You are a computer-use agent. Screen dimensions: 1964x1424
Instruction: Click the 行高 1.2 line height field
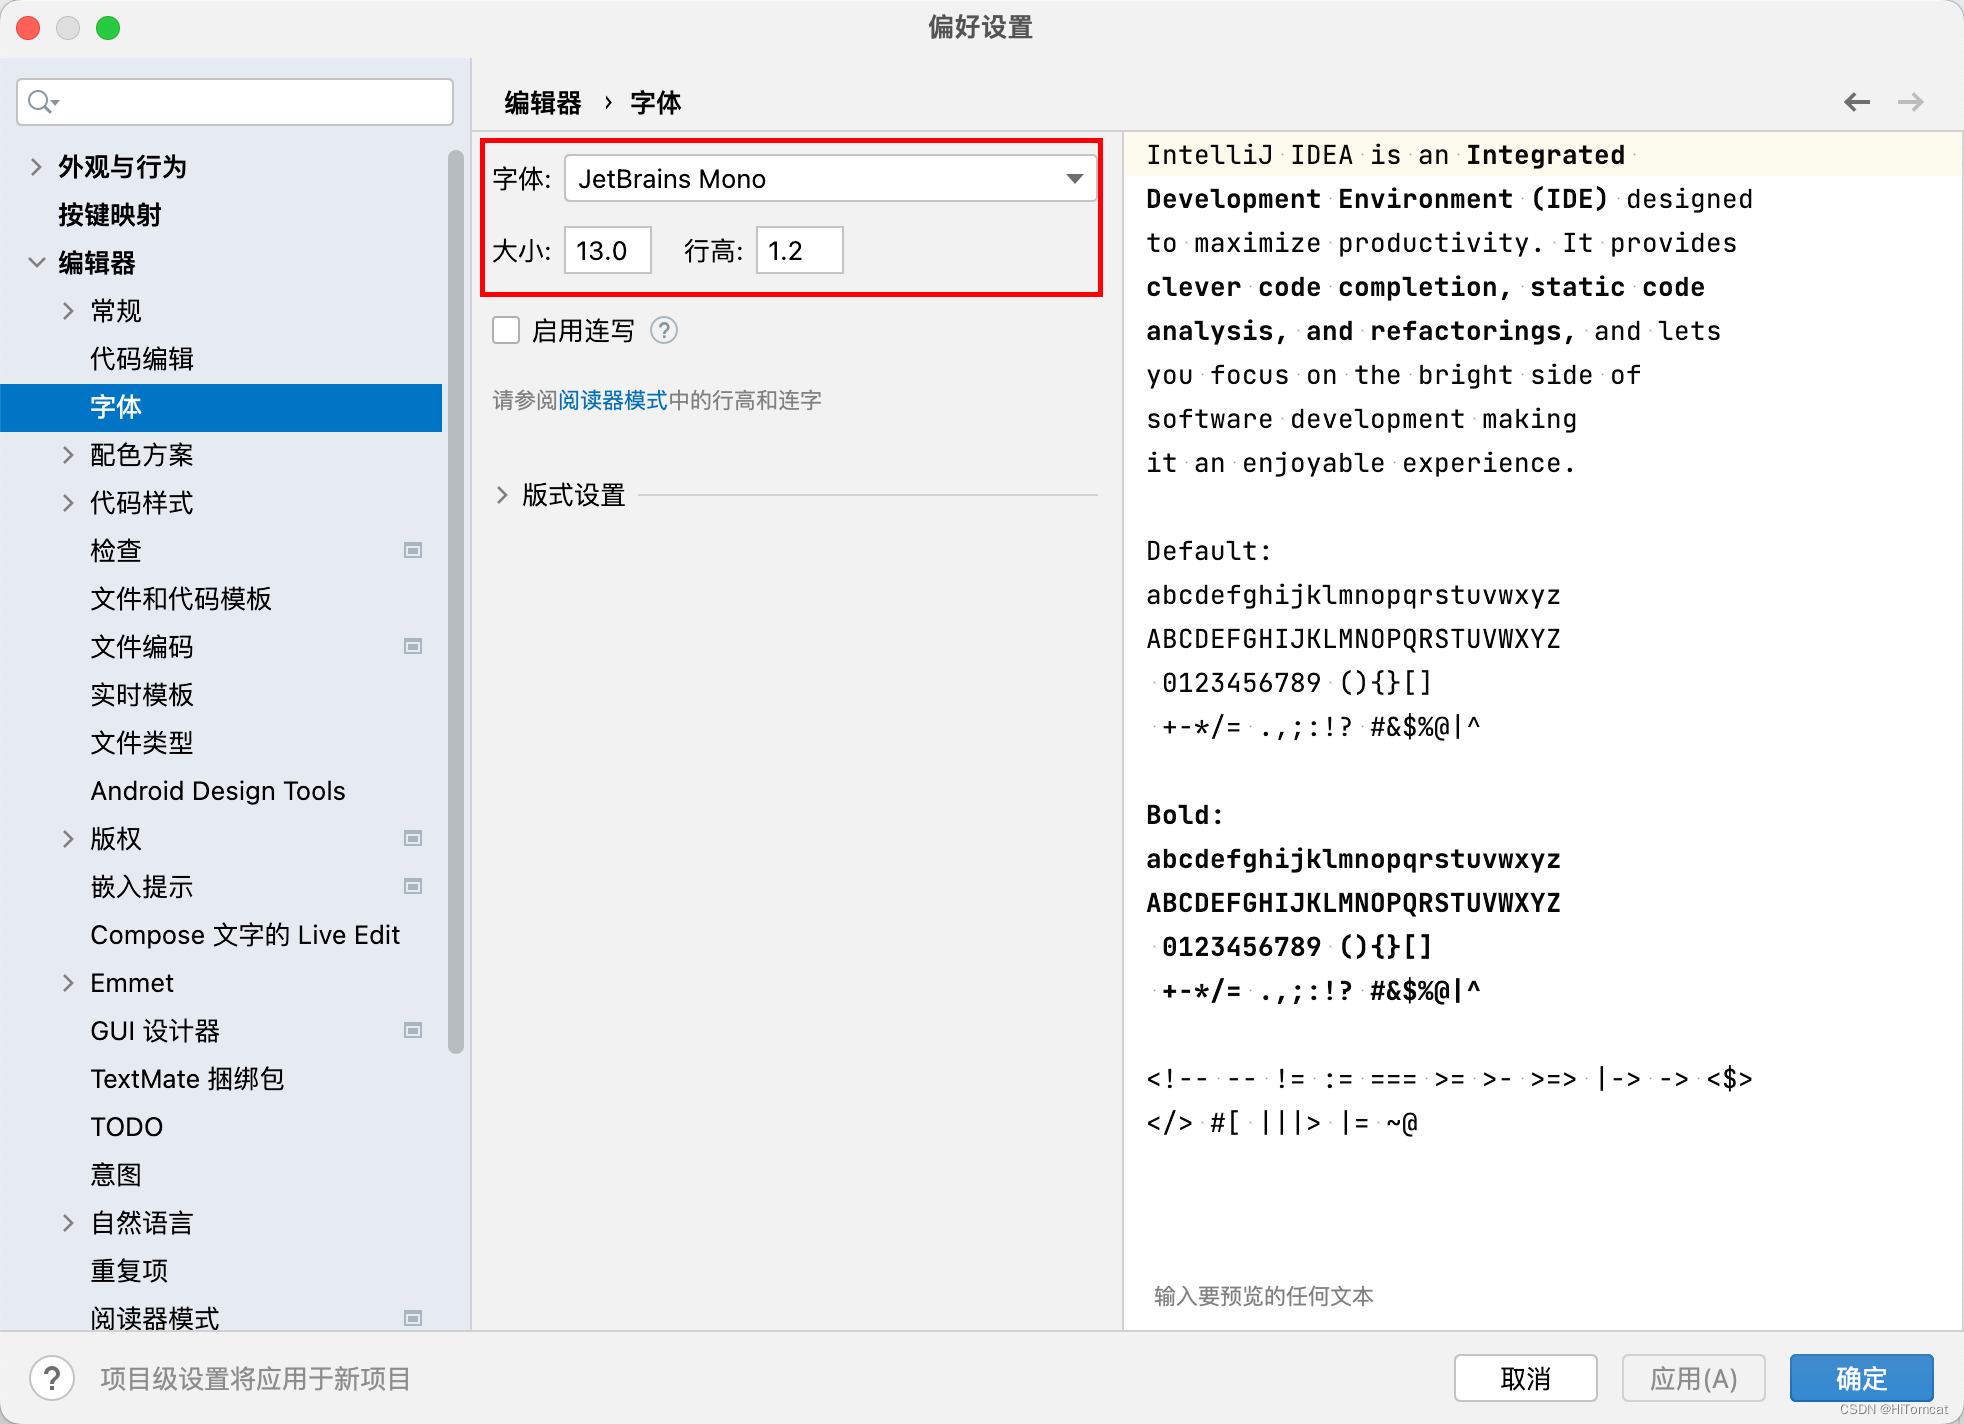coord(800,250)
